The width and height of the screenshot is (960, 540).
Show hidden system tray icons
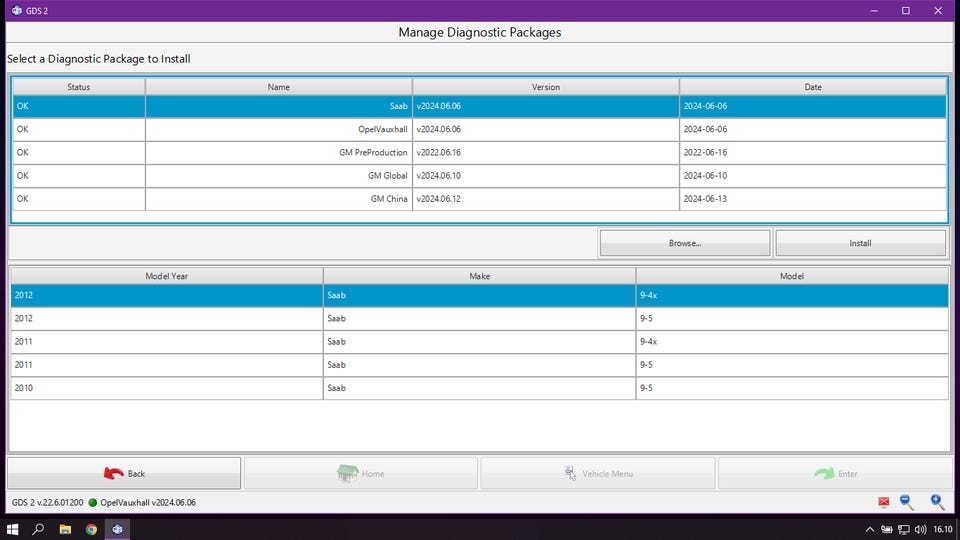pyautogui.click(x=869, y=529)
